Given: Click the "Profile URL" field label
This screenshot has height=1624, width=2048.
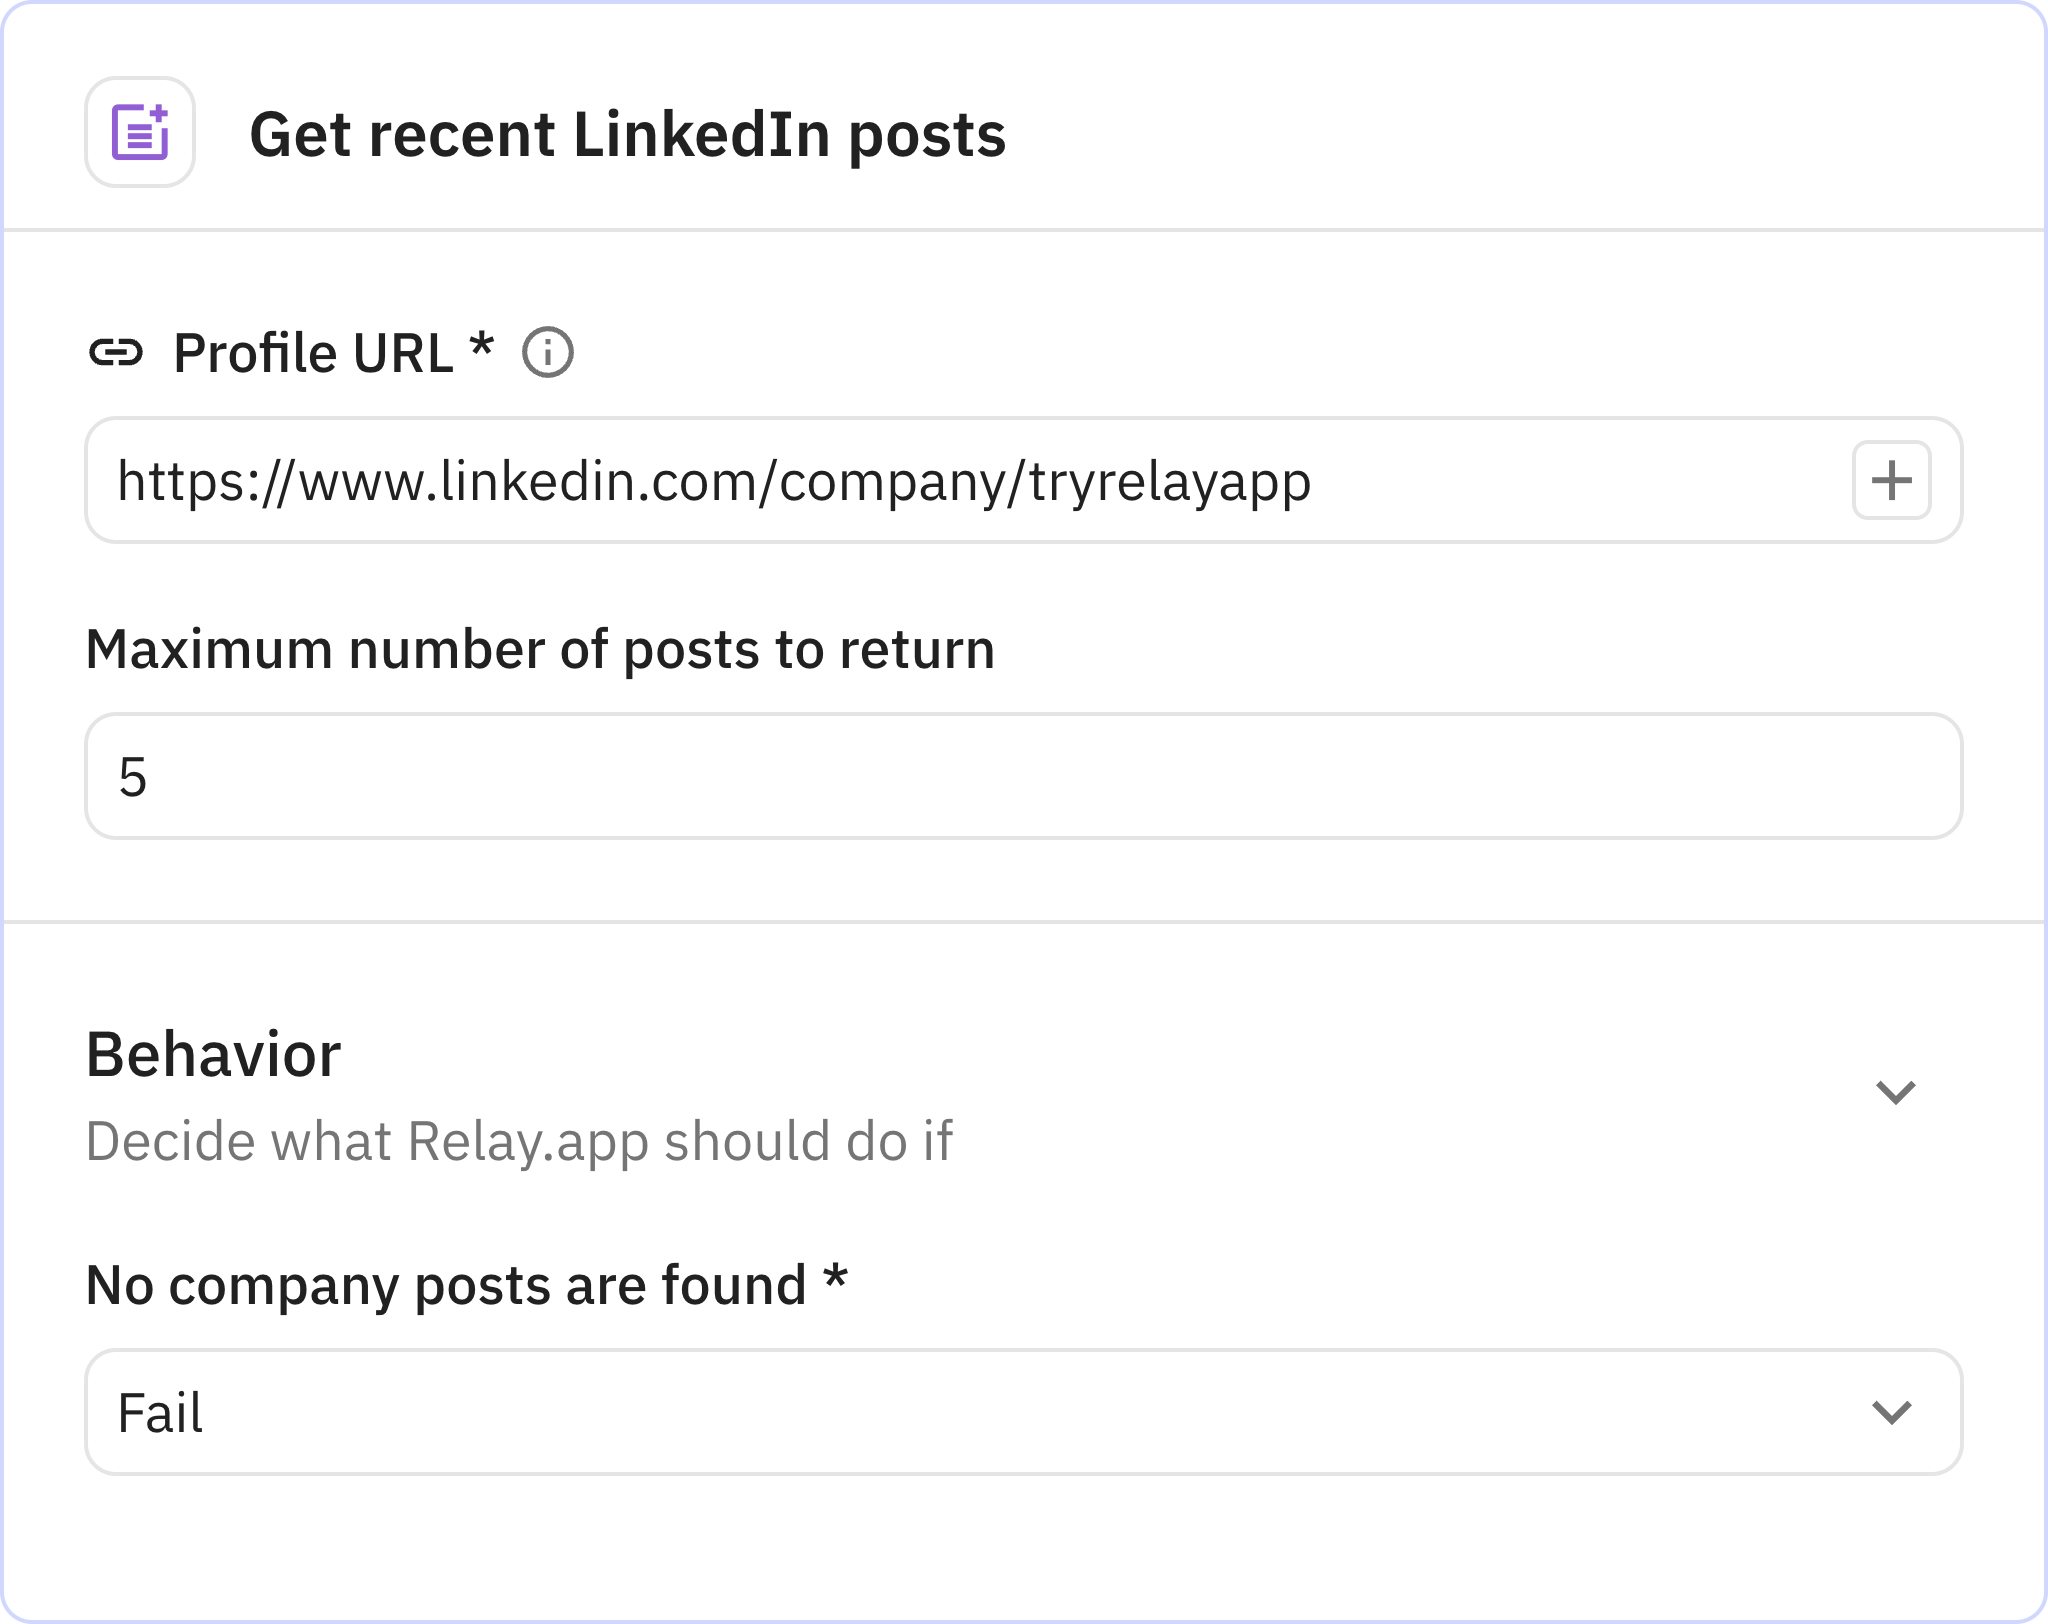Looking at the screenshot, I should pos(313,354).
